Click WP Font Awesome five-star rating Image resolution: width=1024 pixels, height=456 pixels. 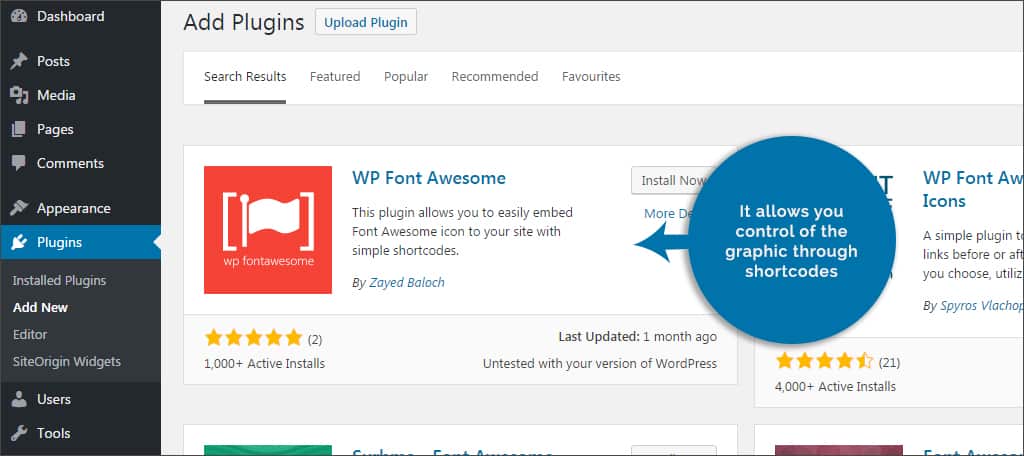[253, 338]
